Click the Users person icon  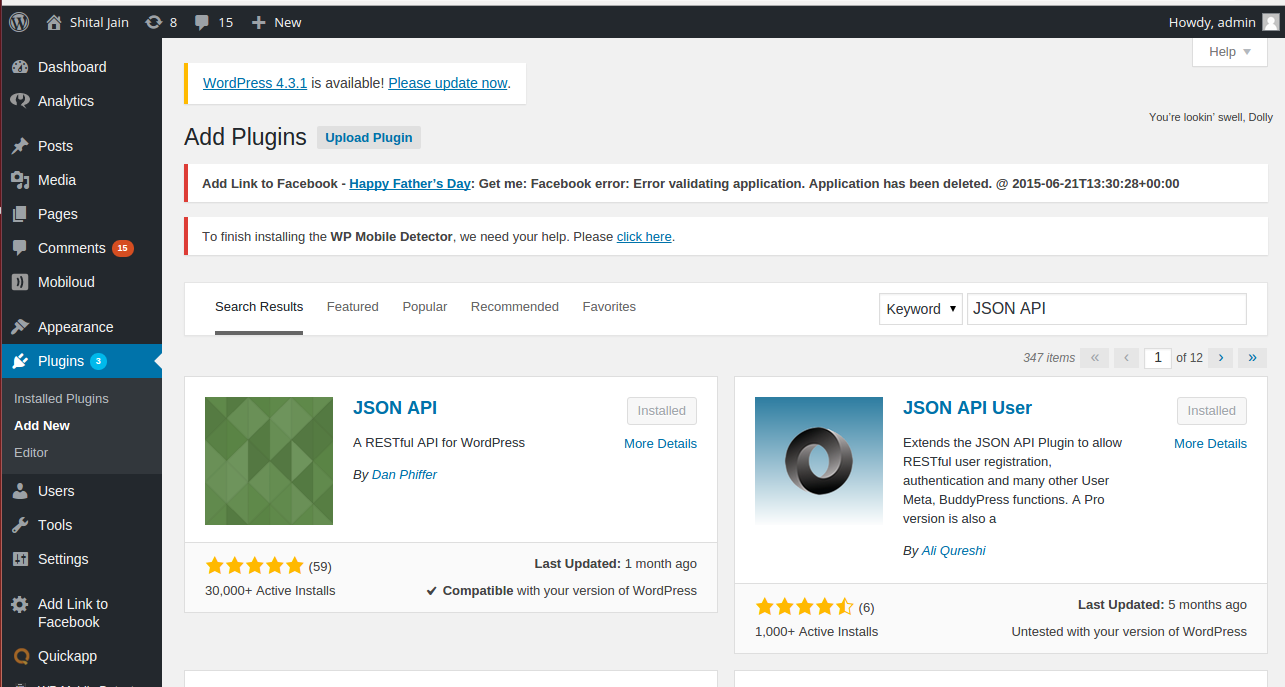[x=20, y=491]
